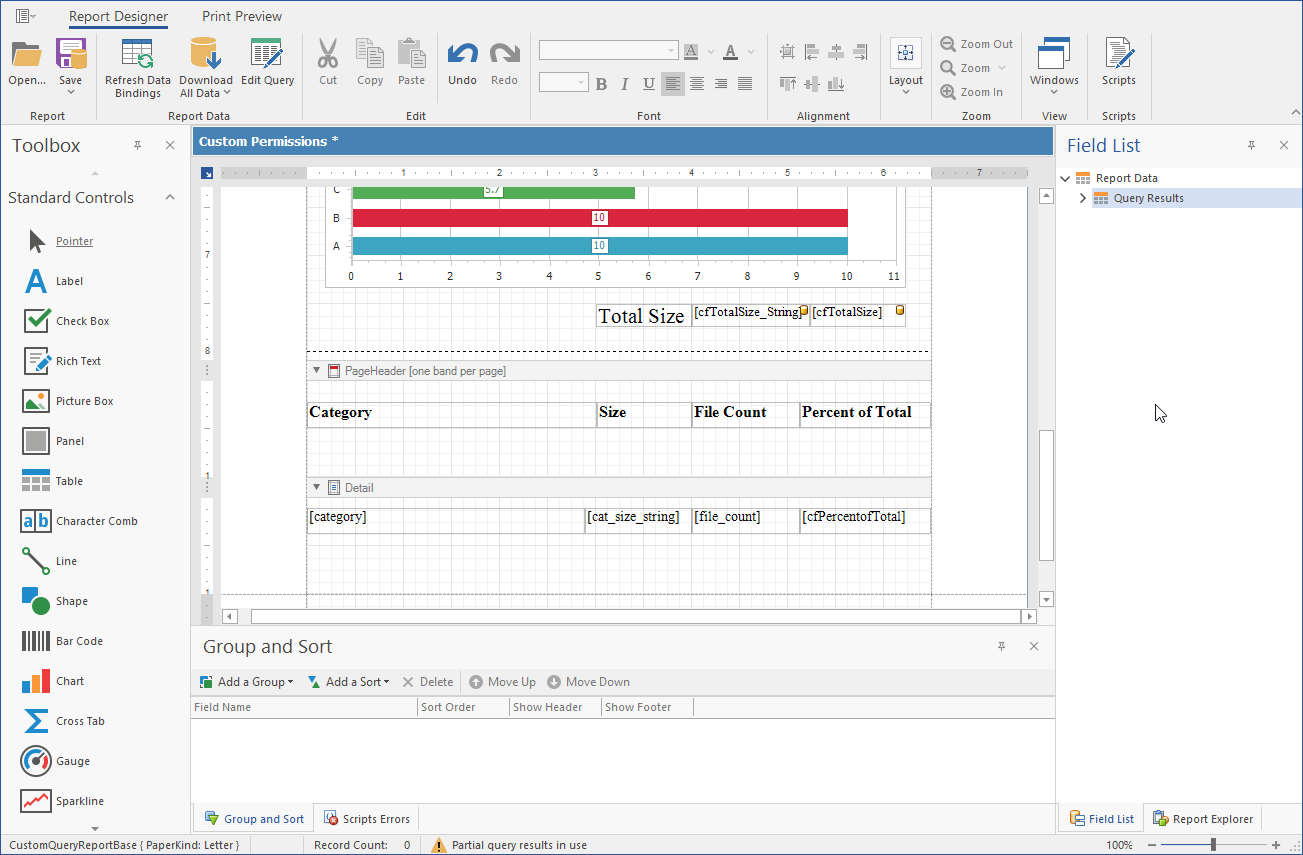Toggle align text left button

point(673,84)
